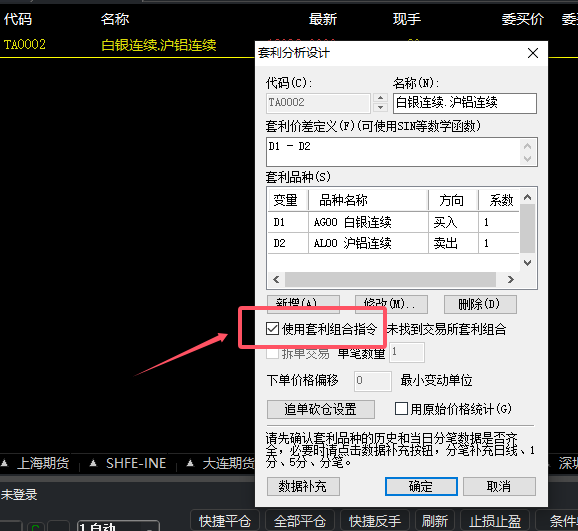Click variety list scroll left arrow
Screen dimensions: 578x531
276,280
